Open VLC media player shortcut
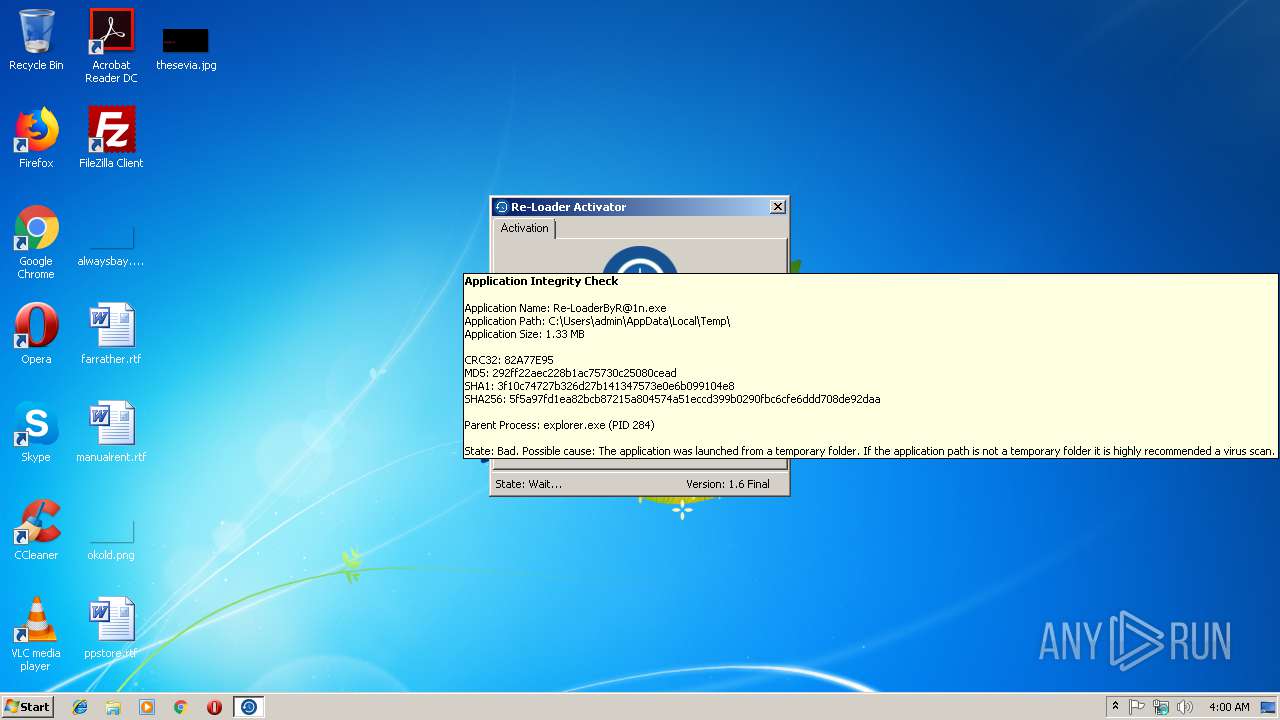 [36, 634]
